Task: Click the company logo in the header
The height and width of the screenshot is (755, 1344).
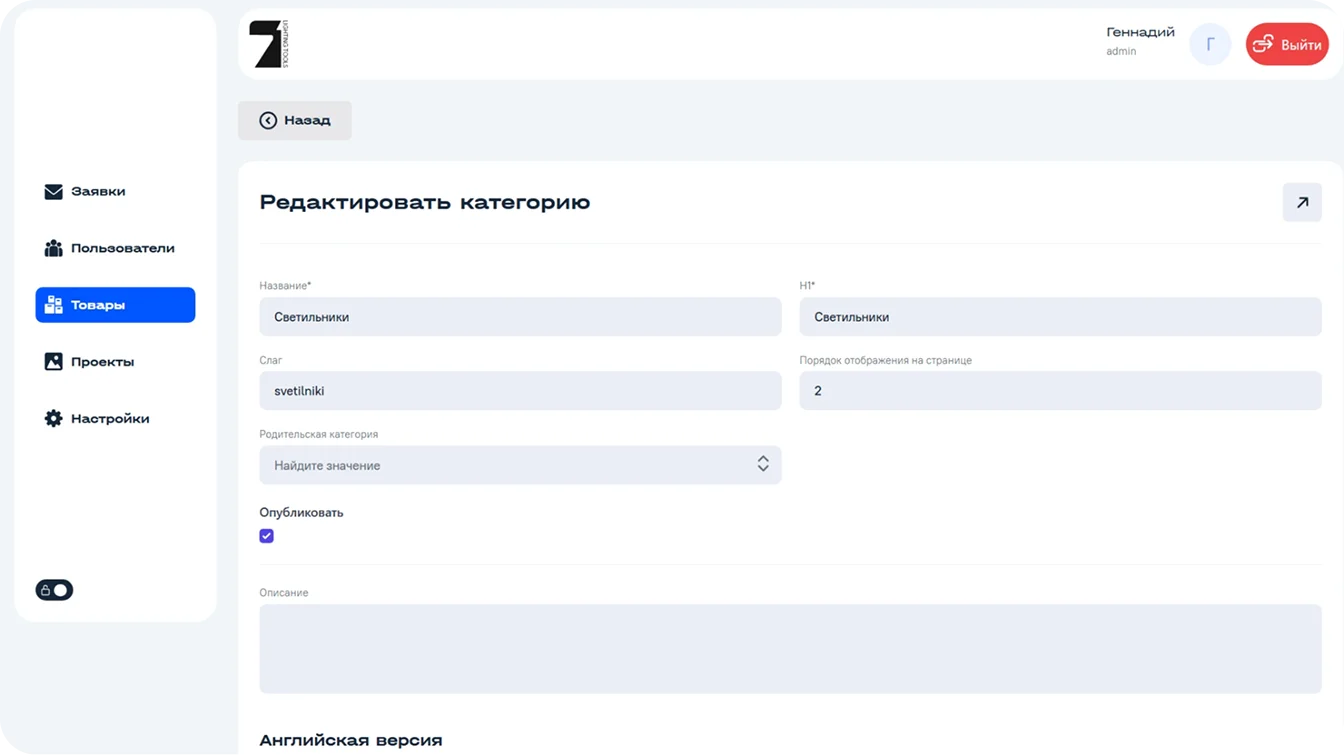Action: [268, 44]
